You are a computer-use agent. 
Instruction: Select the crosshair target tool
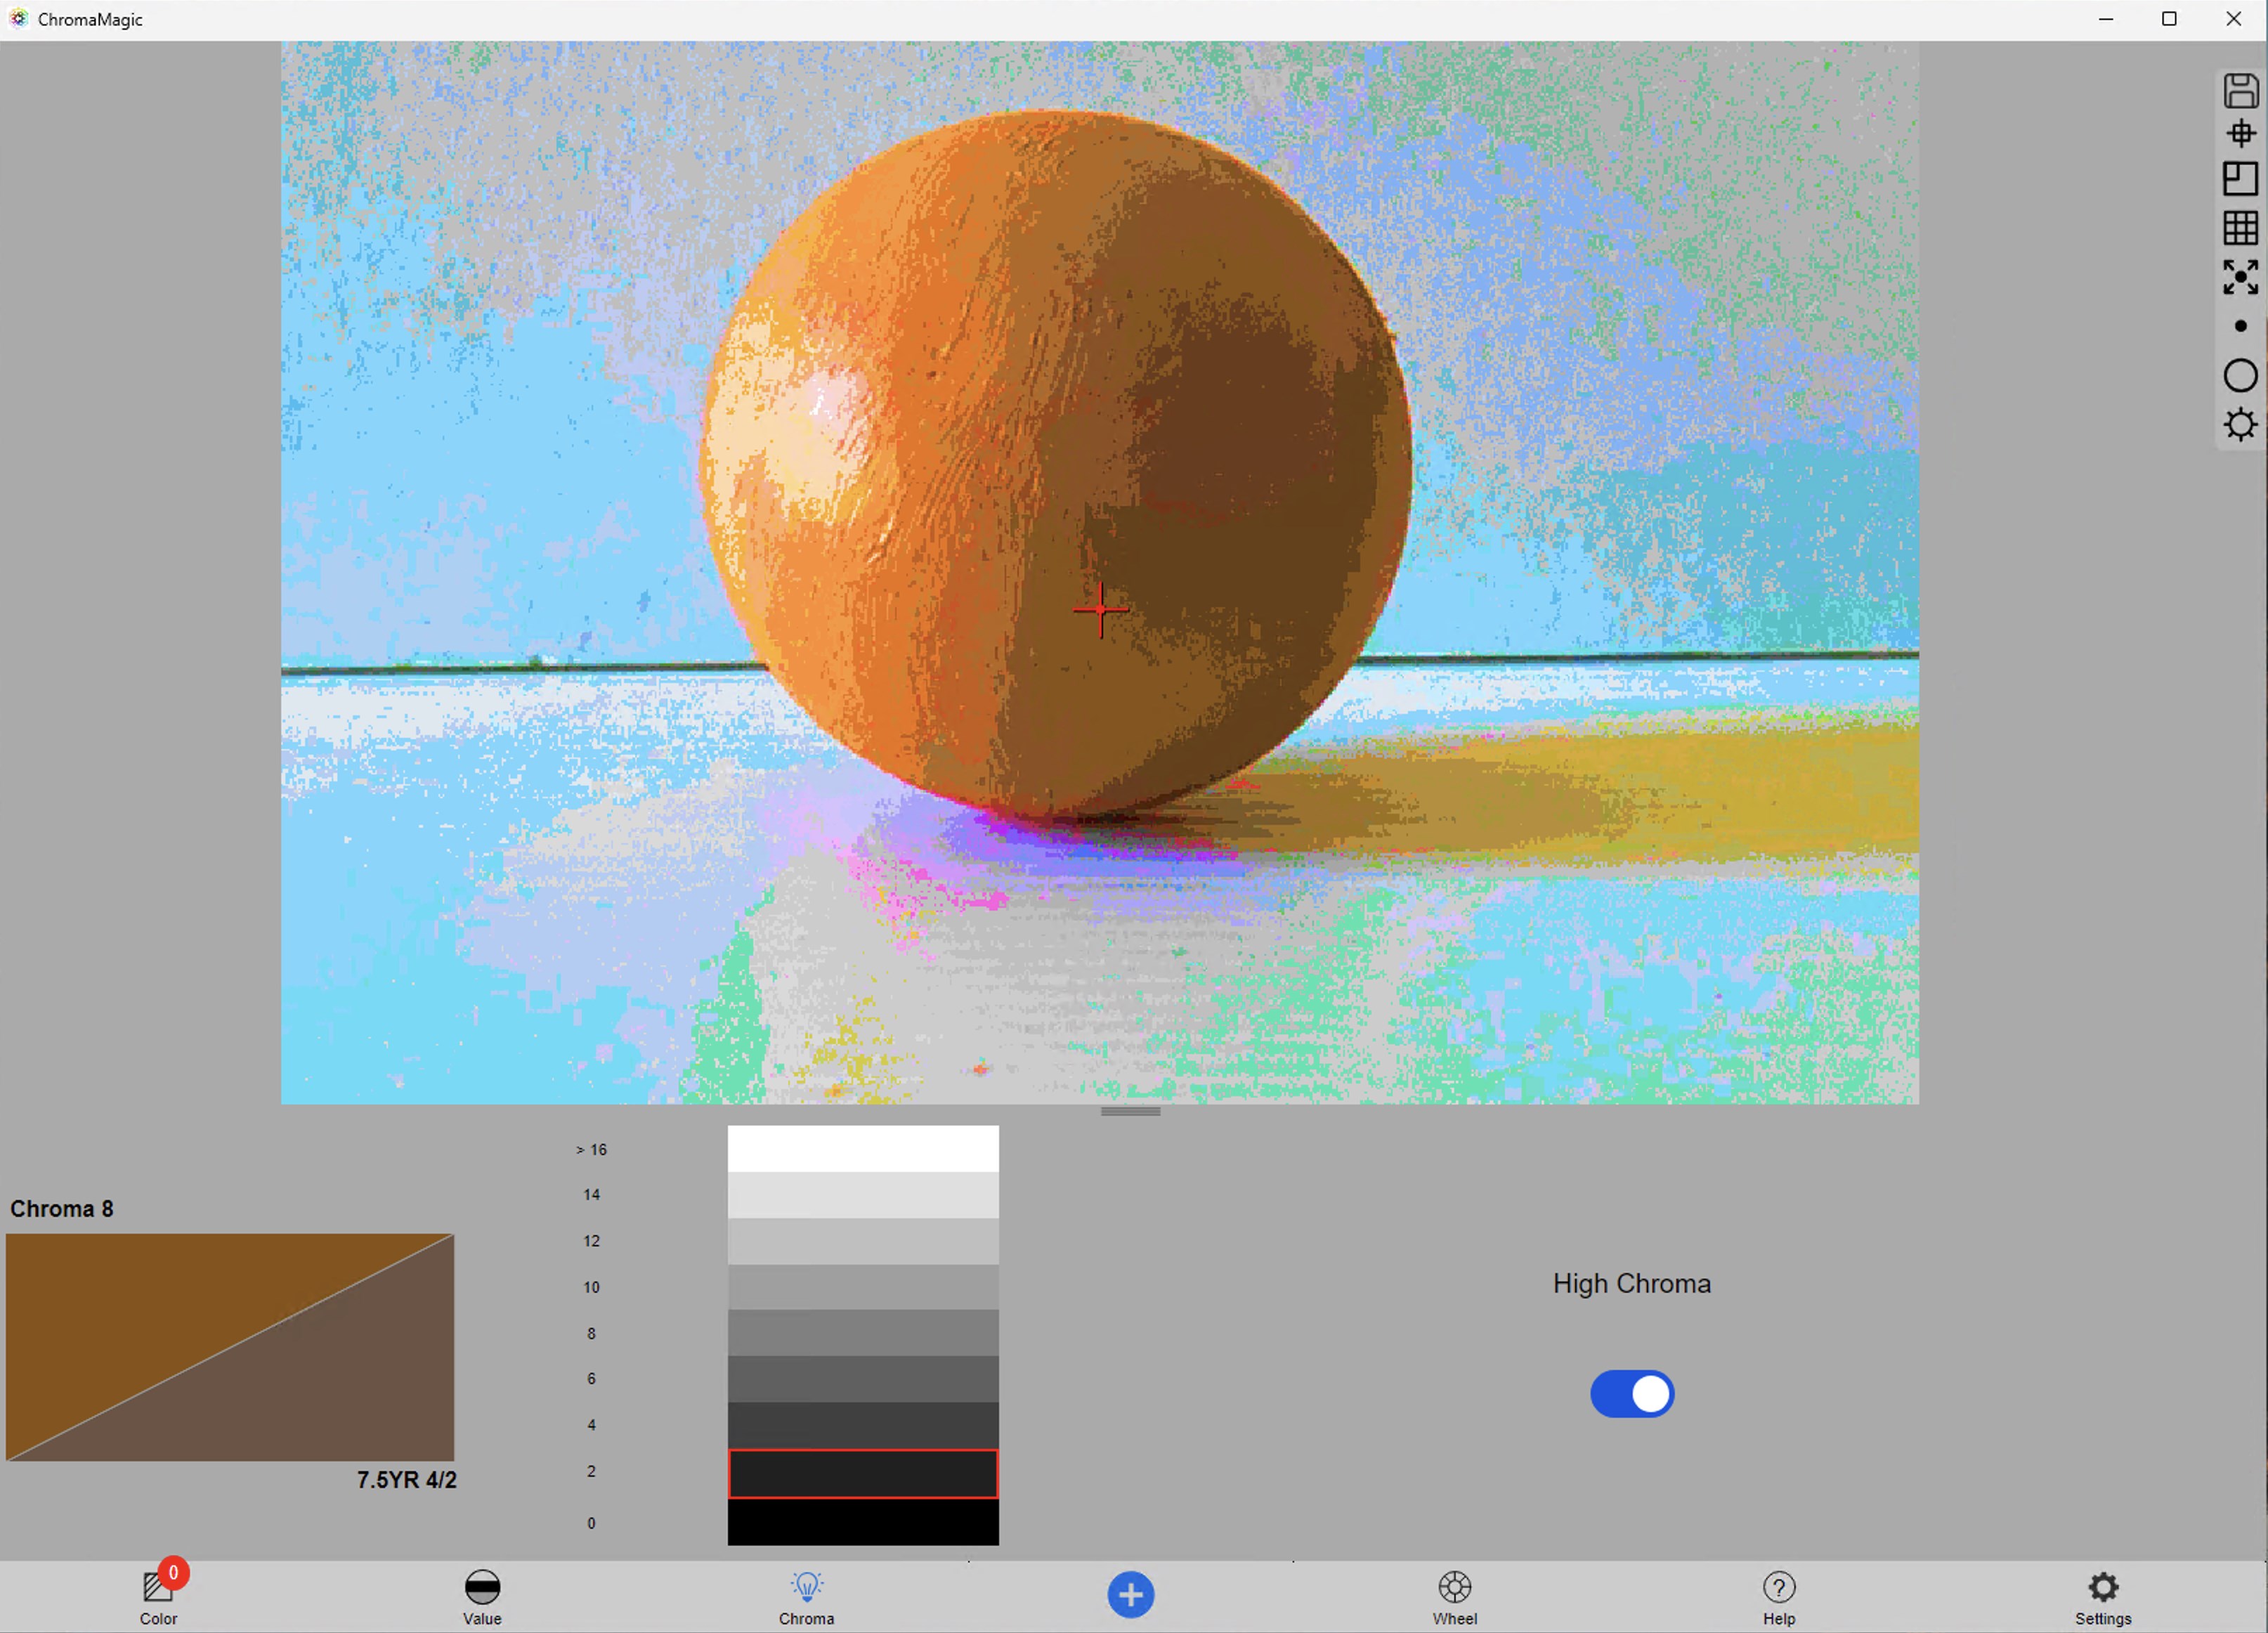tap(2242, 133)
